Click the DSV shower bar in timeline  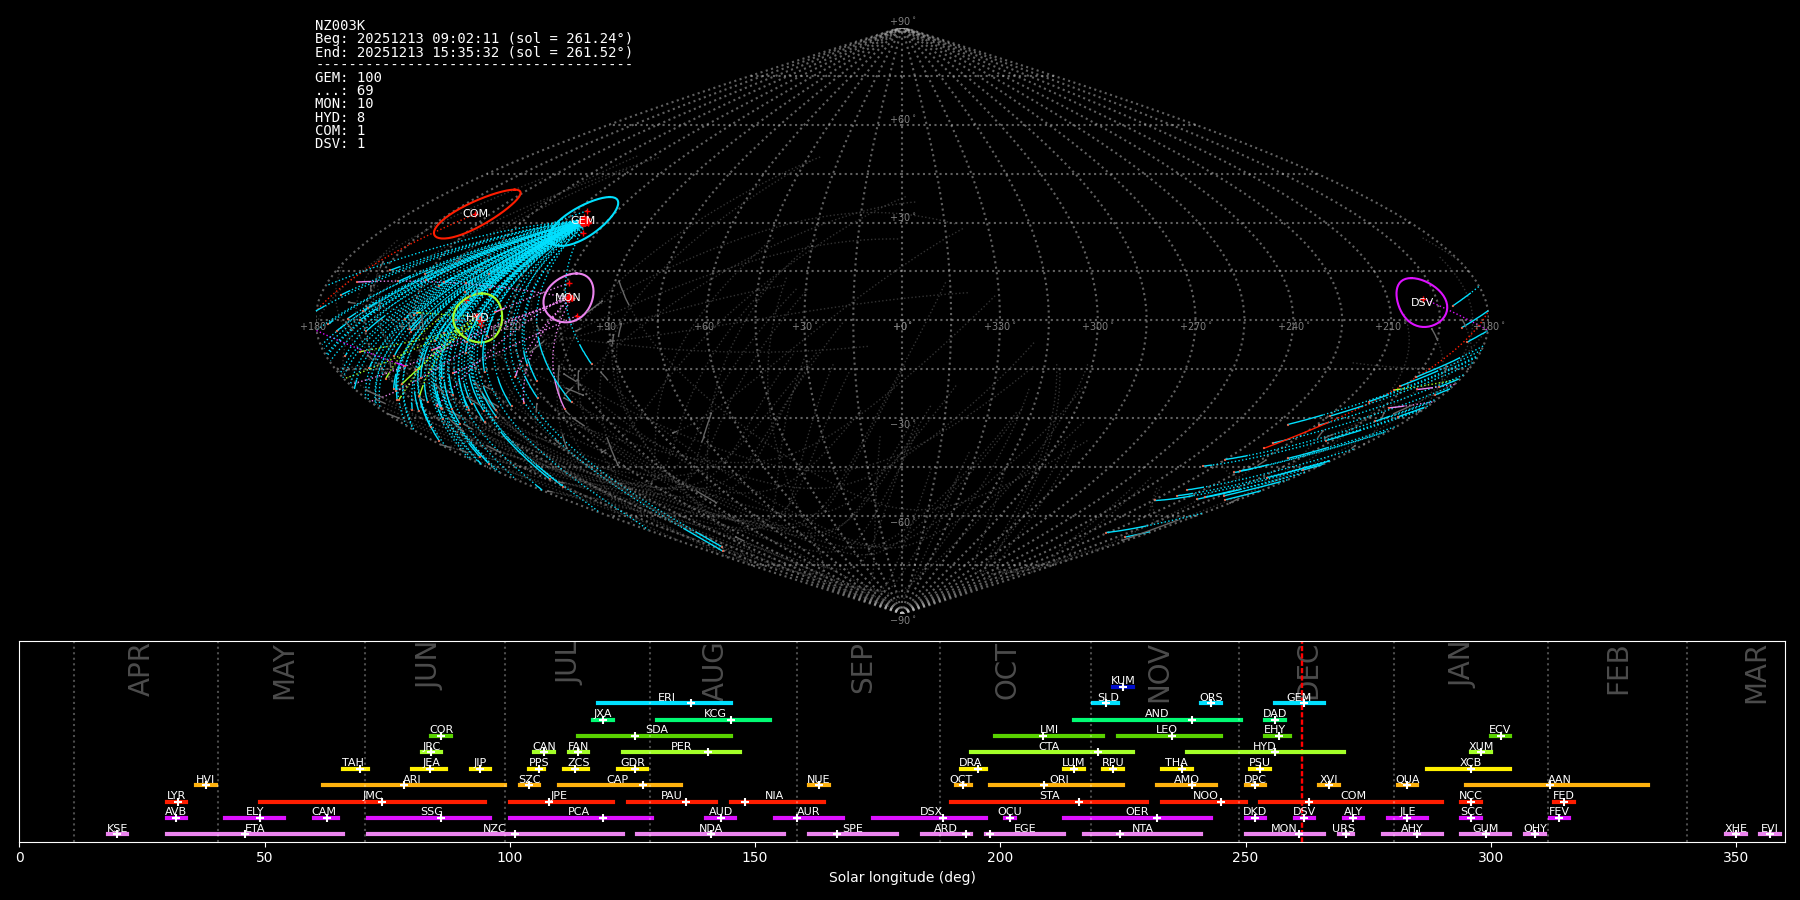point(1304,818)
